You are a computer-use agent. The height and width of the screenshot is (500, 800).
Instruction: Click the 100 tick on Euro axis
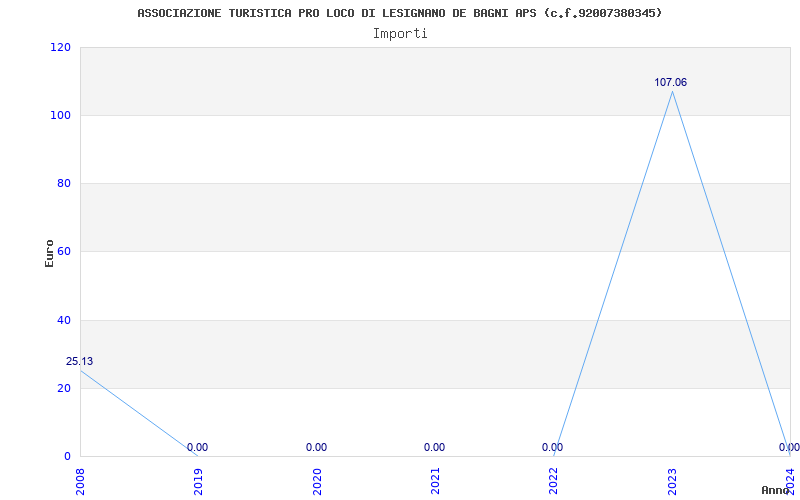[60, 115]
